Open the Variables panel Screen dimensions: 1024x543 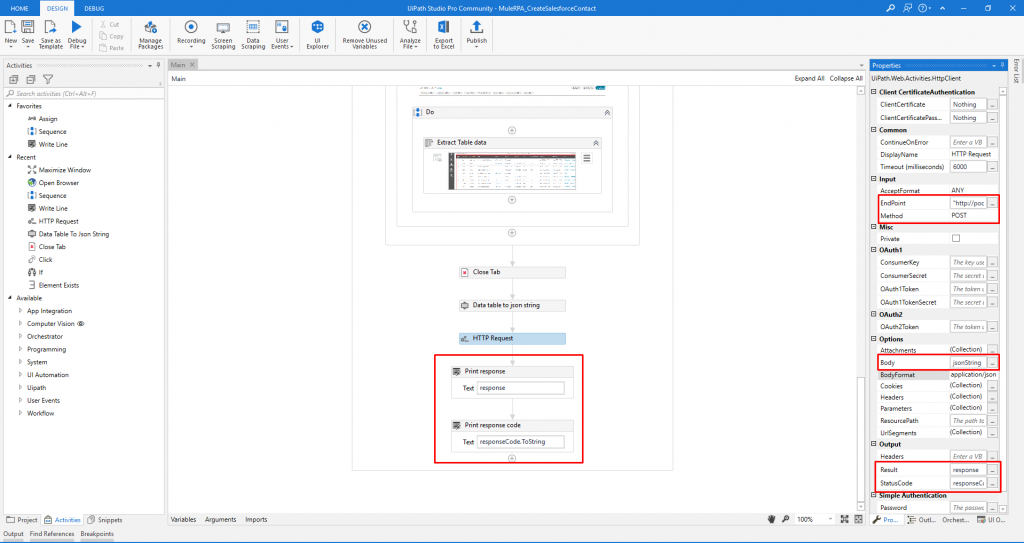click(x=184, y=519)
